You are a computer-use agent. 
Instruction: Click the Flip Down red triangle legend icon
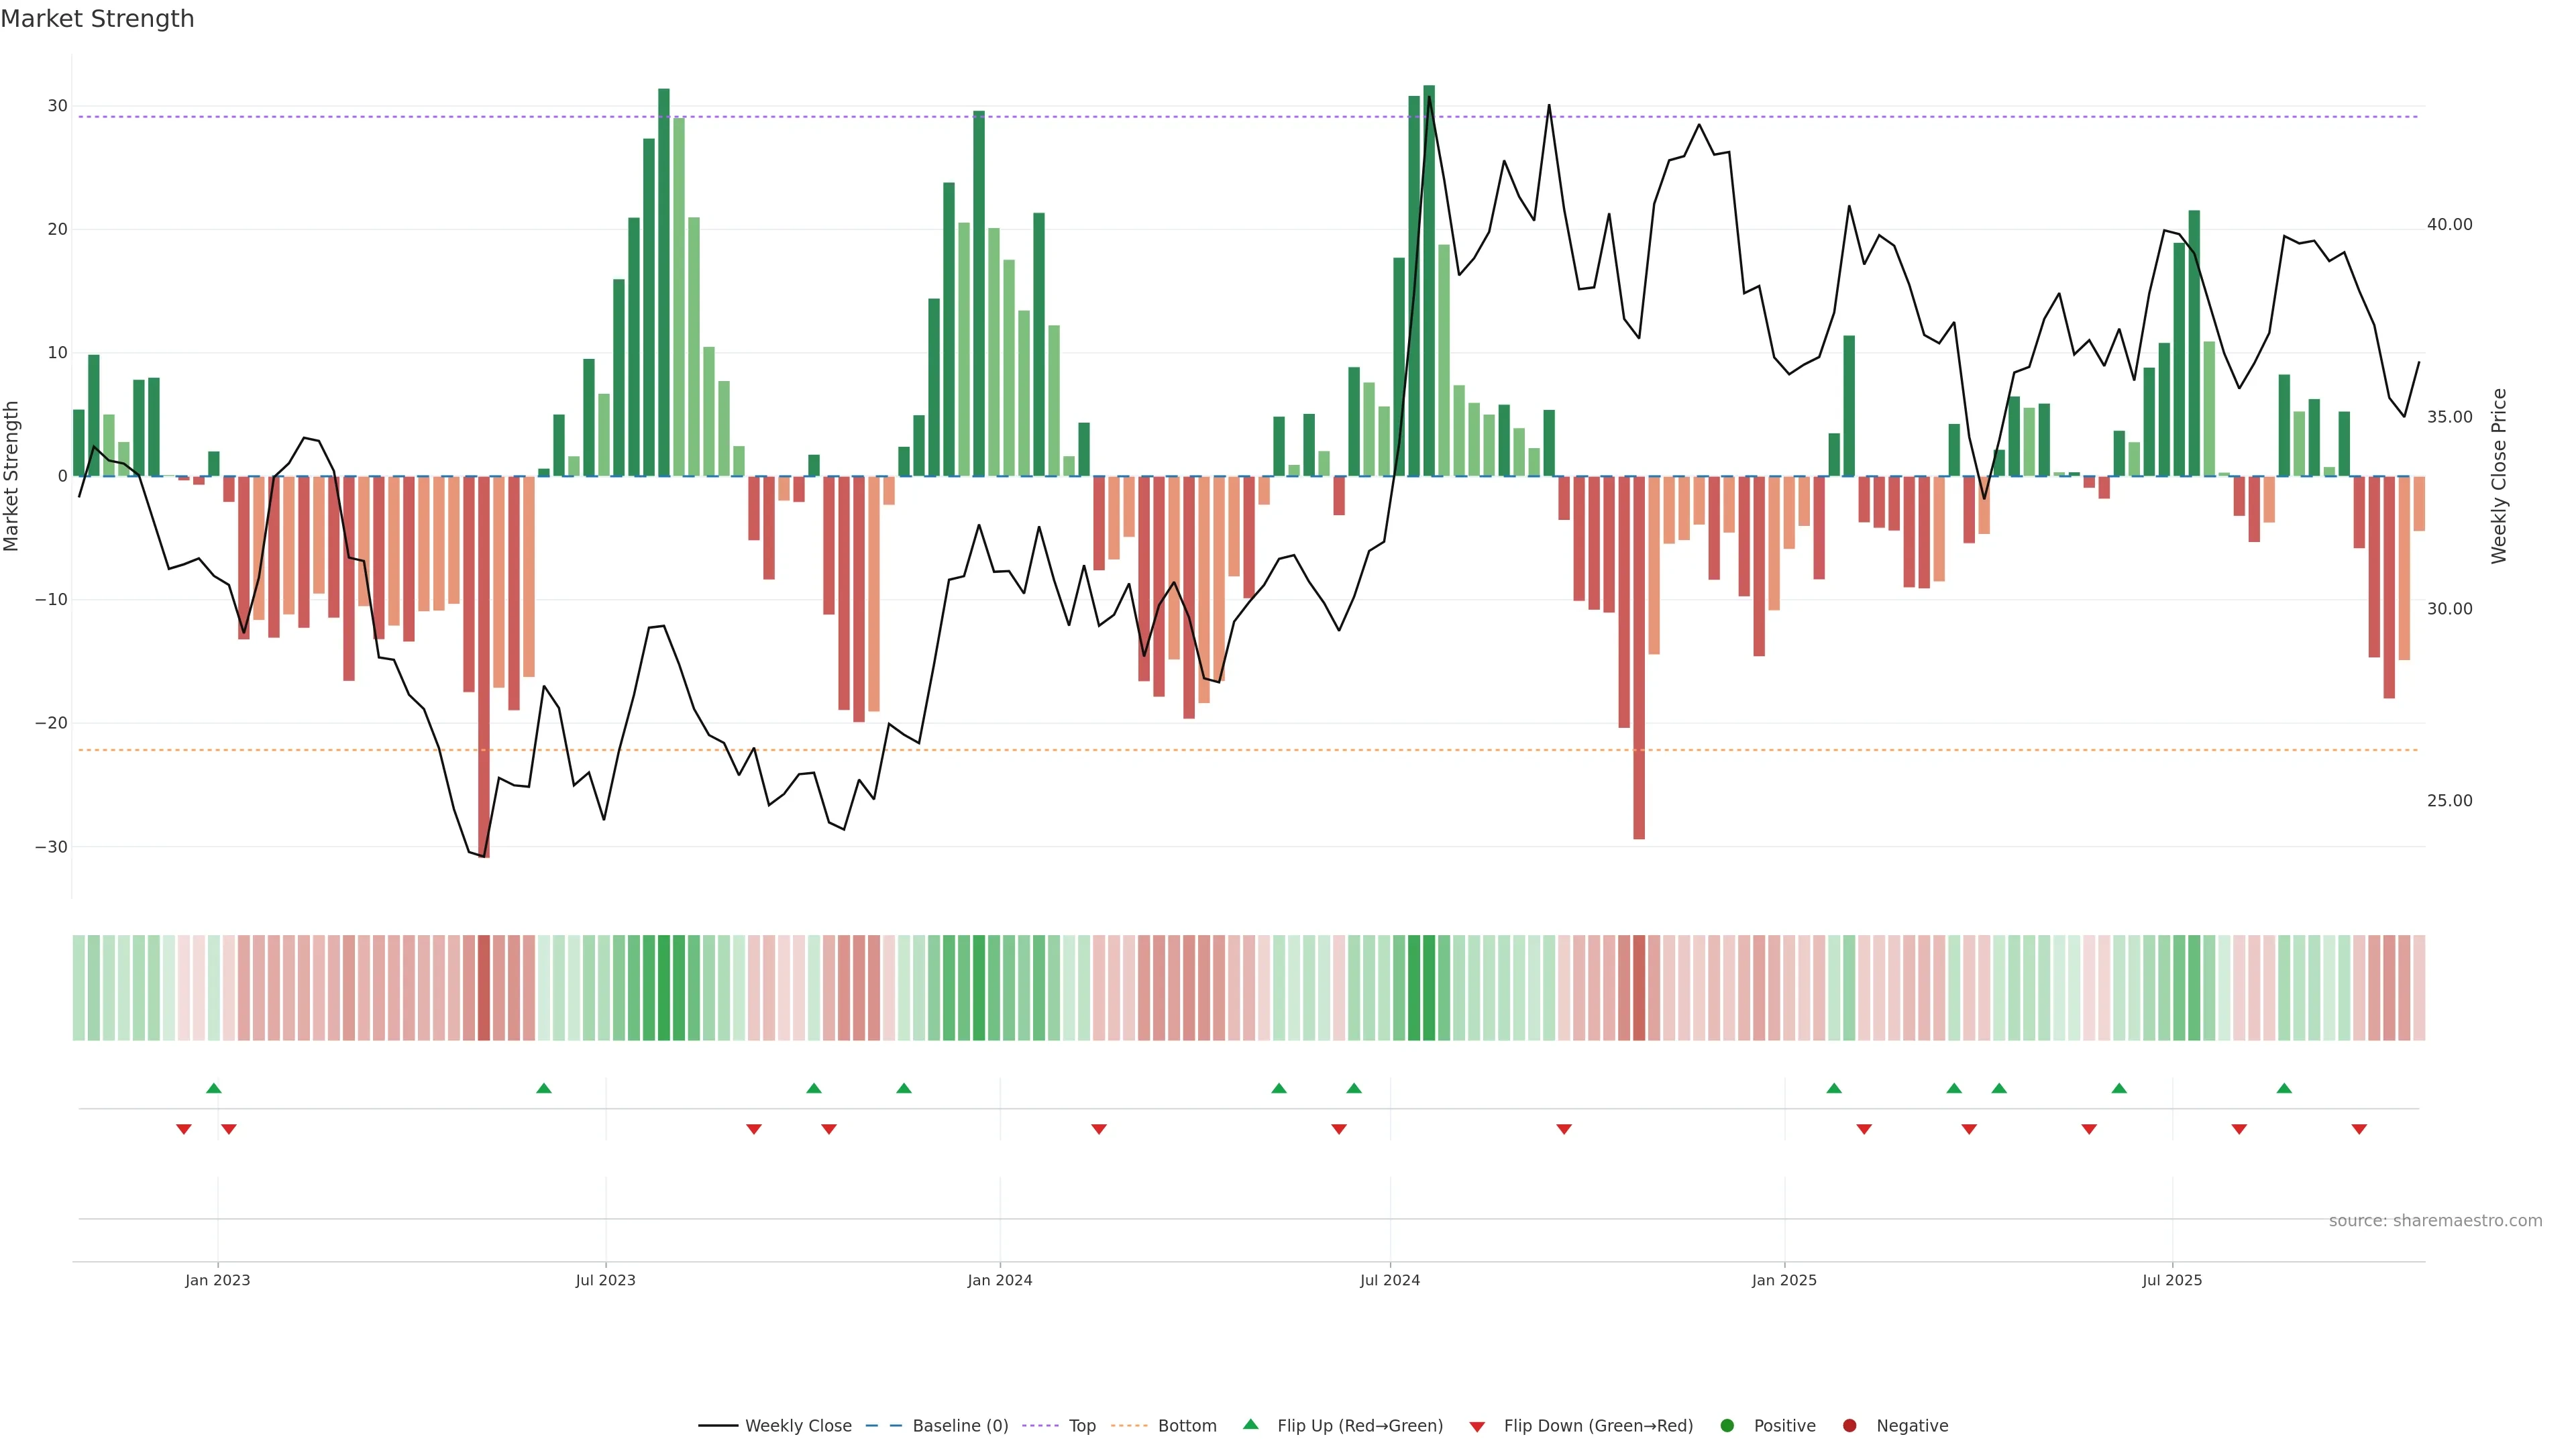[1477, 1426]
